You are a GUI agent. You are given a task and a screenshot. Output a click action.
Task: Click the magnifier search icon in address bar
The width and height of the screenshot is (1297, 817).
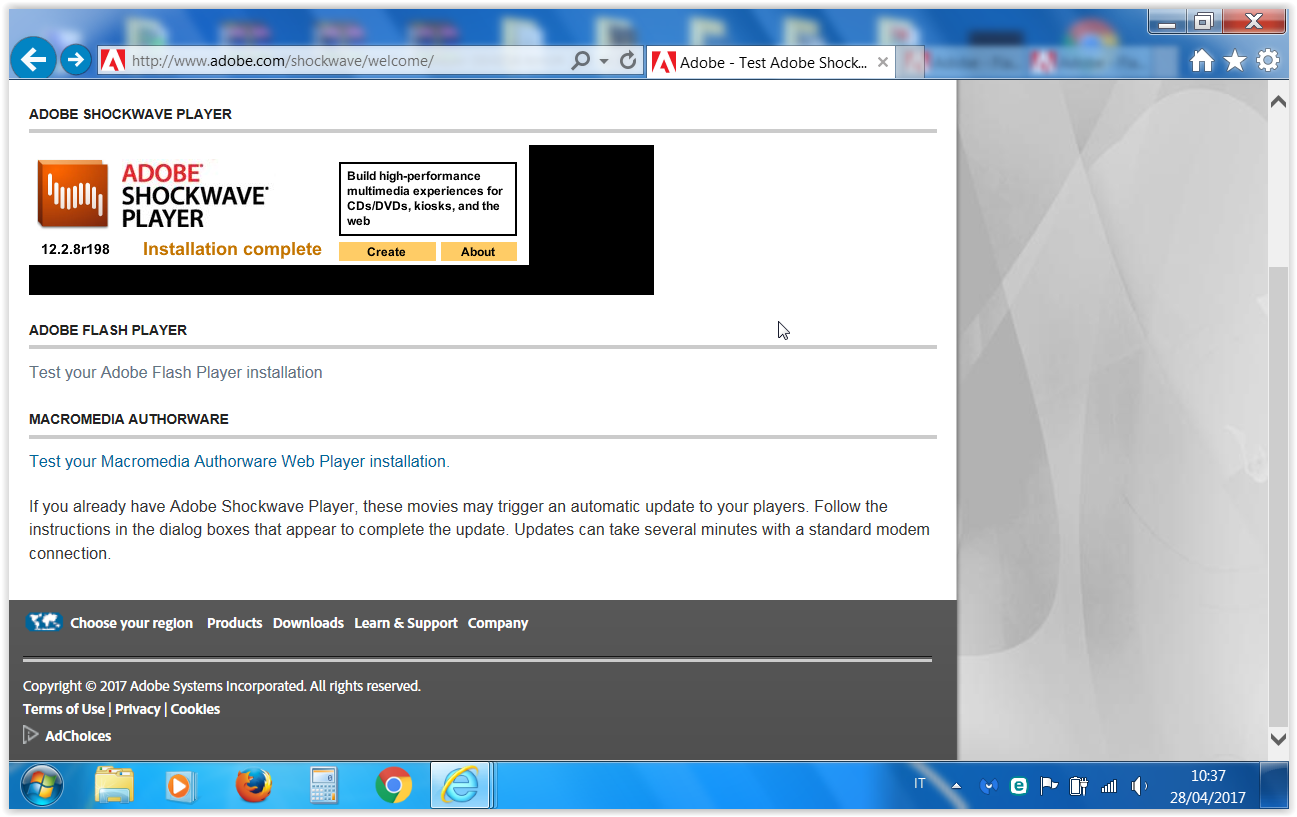(x=580, y=61)
